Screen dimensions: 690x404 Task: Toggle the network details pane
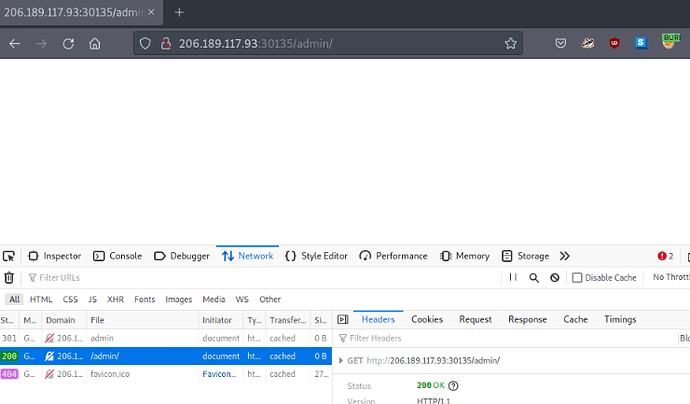[340, 320]
